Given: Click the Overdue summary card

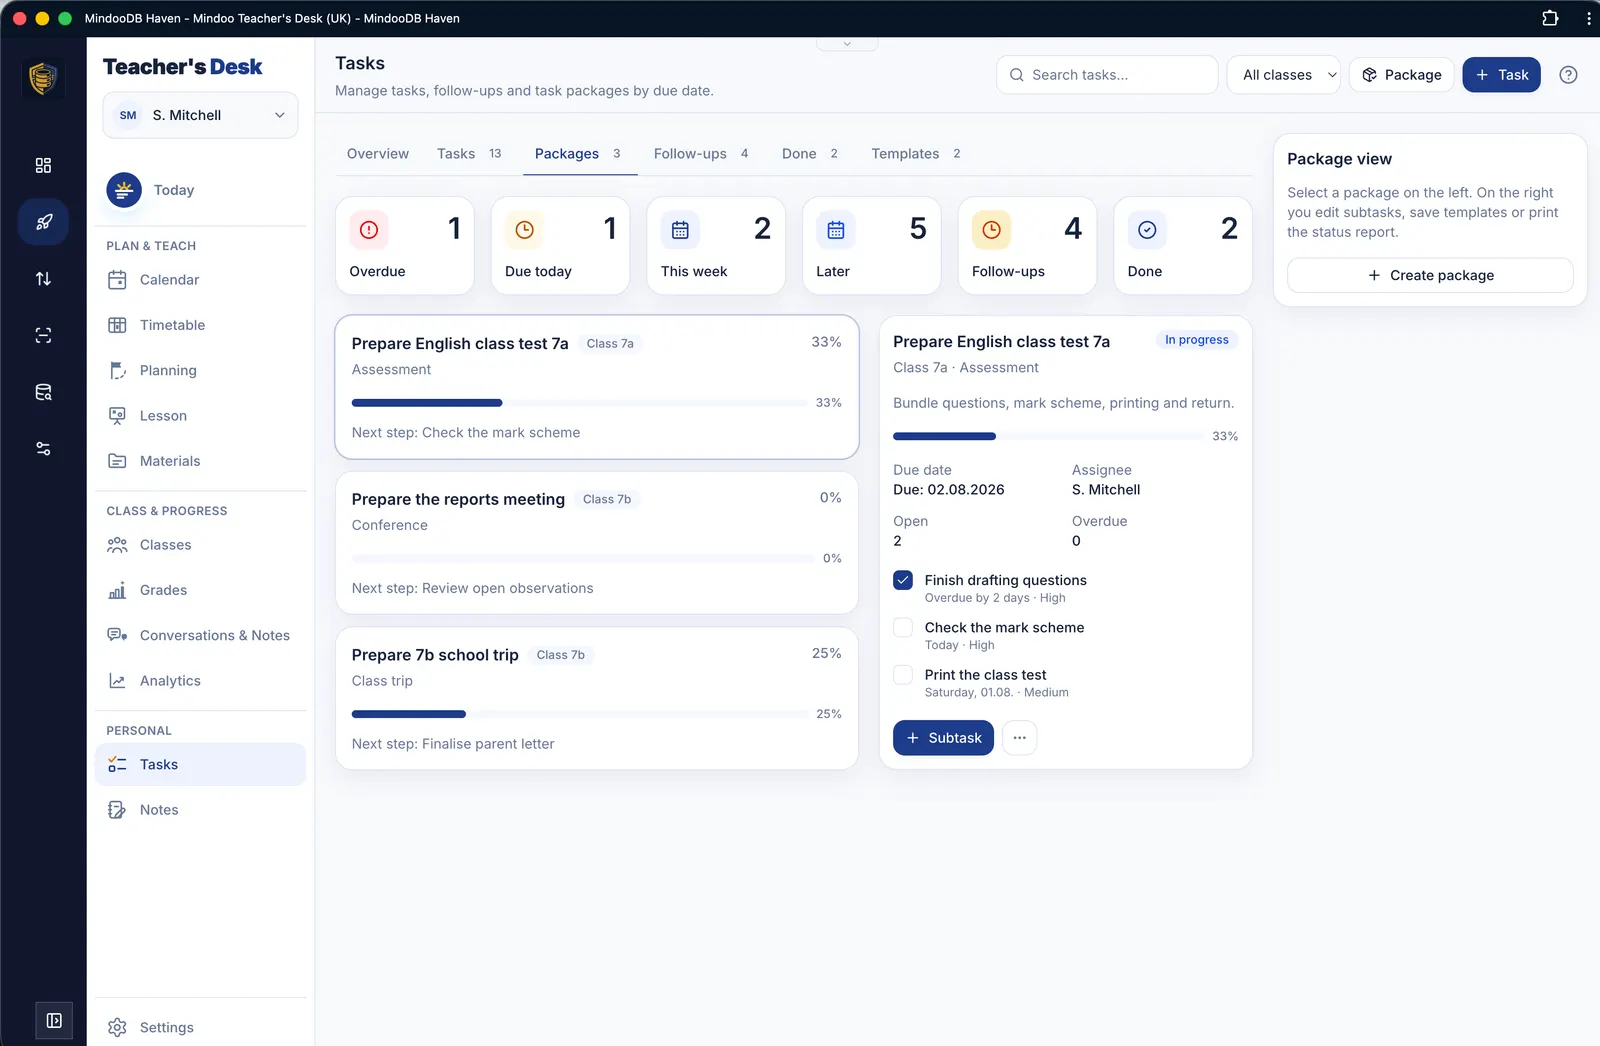Looking at the screenshot, I should [404, 245].
